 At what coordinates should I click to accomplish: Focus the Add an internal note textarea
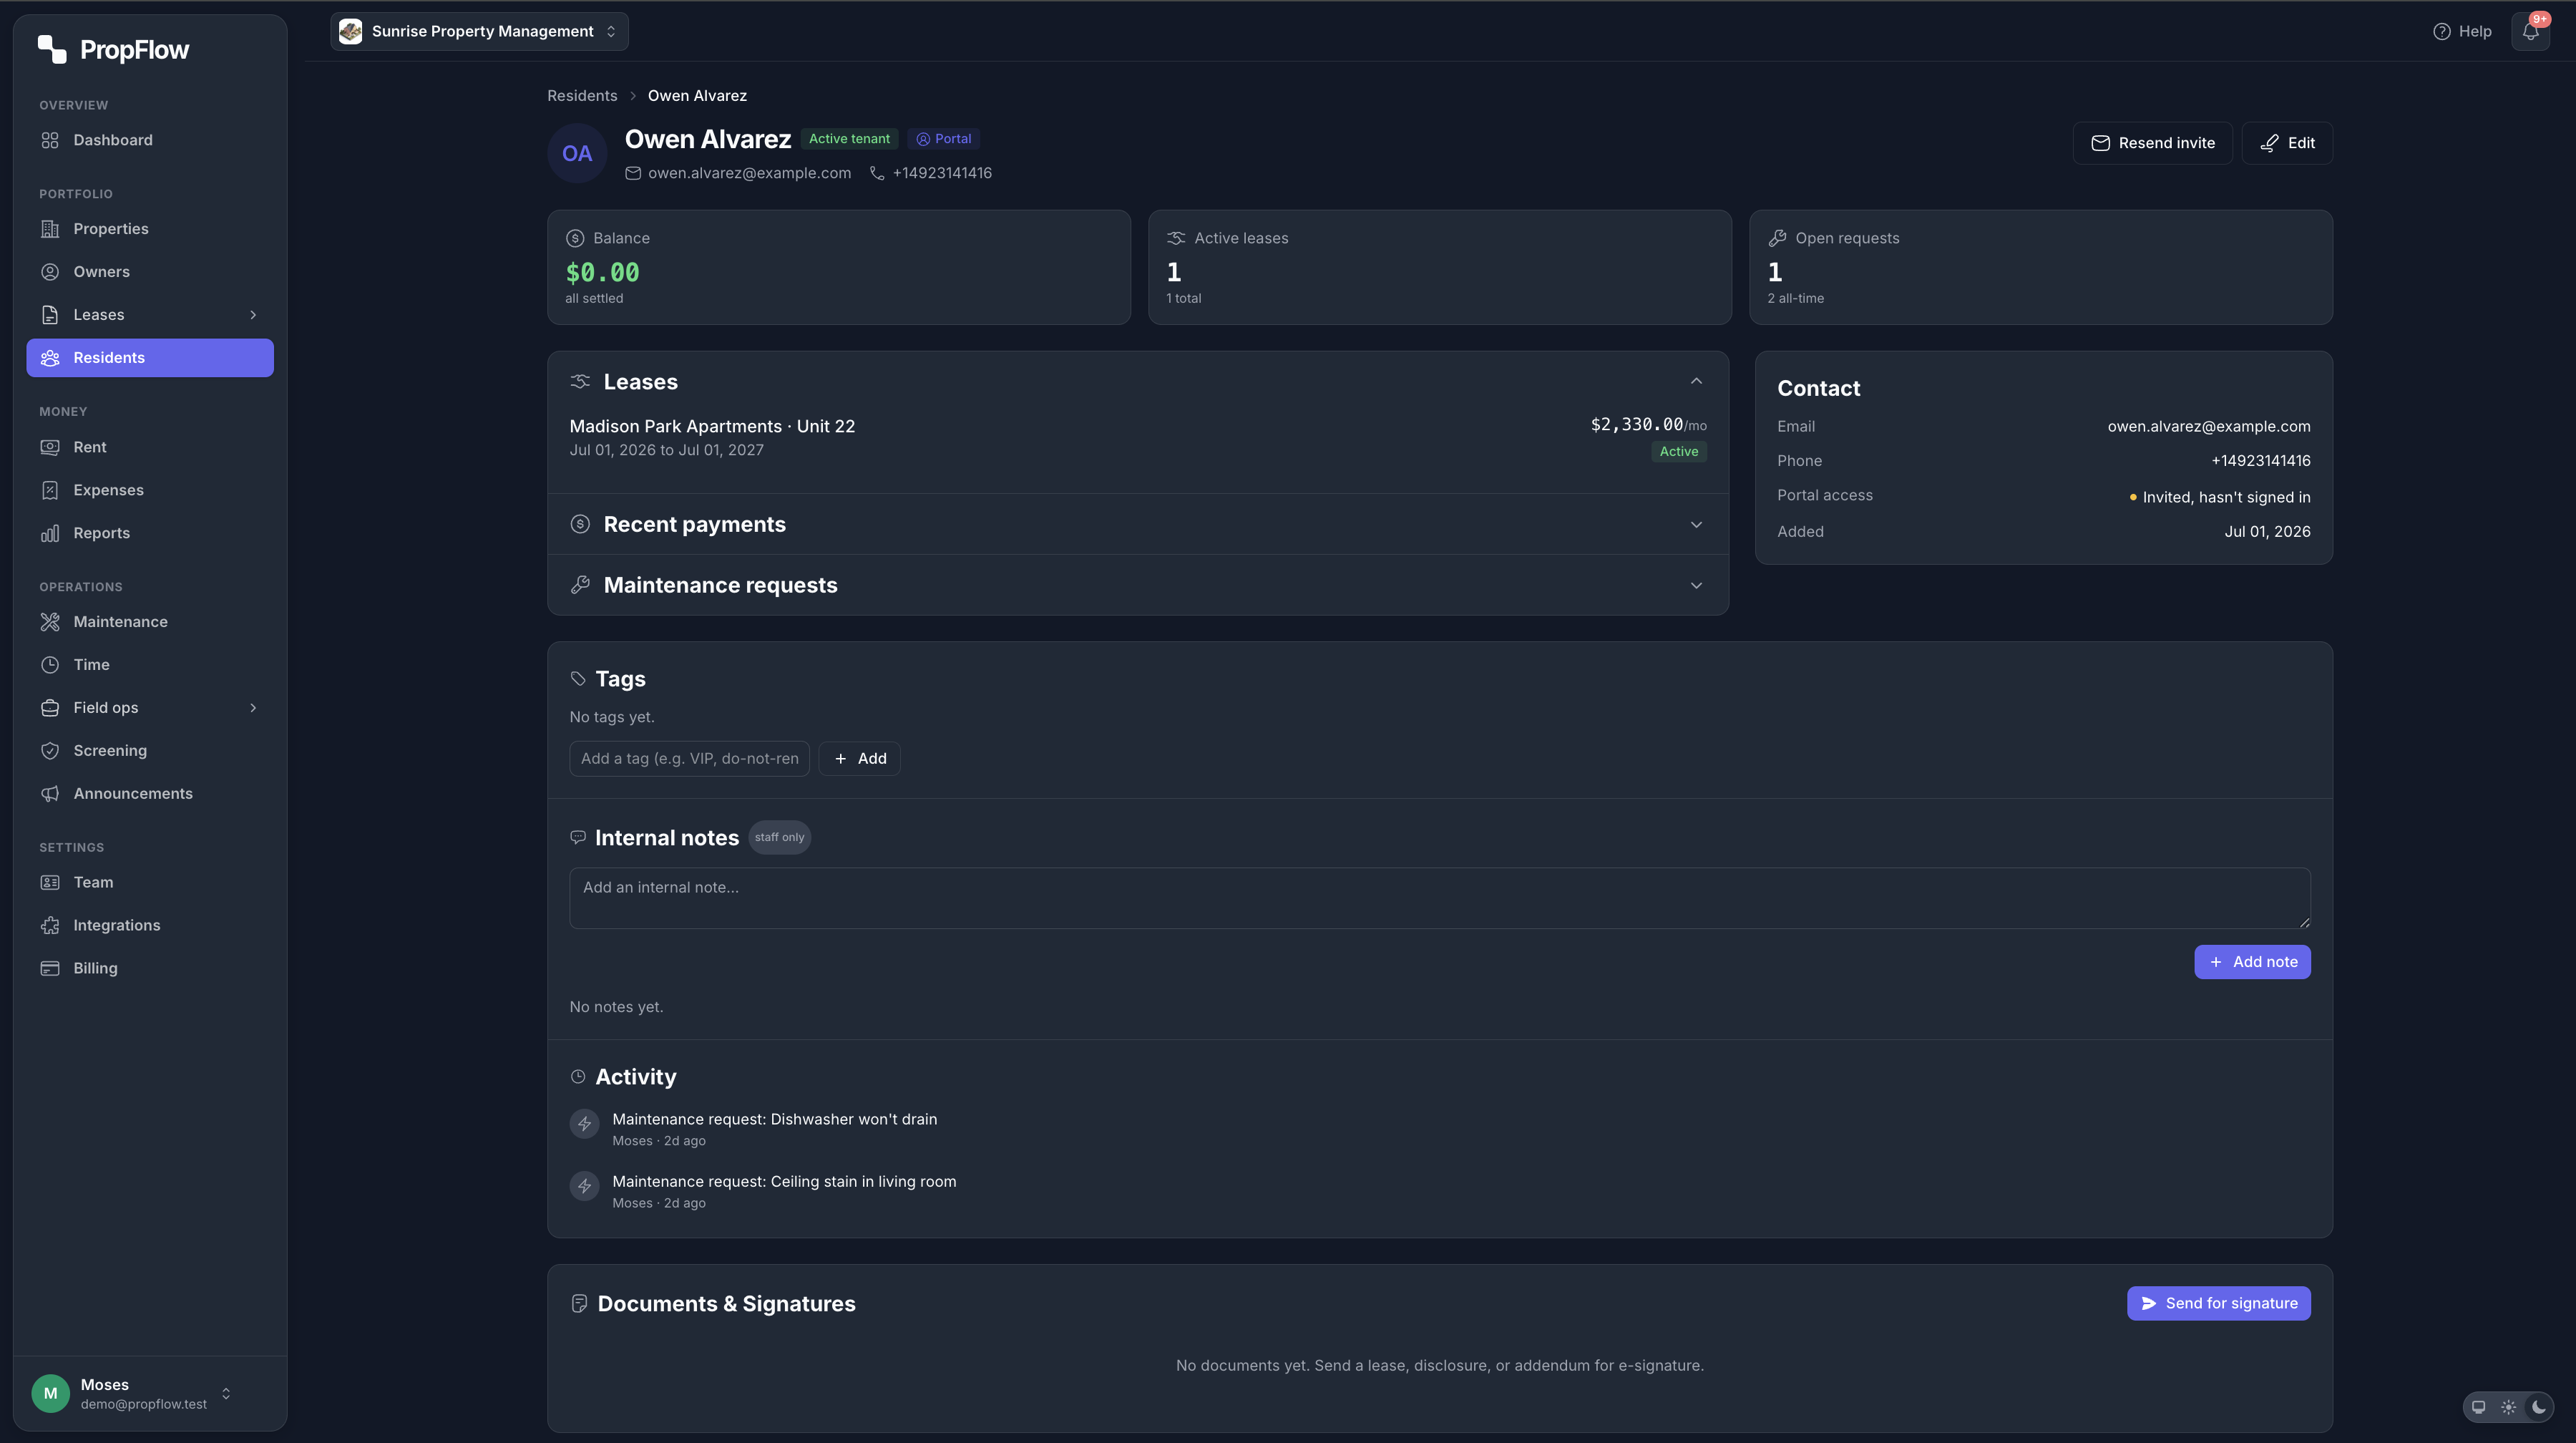[x=1439, y=898]
